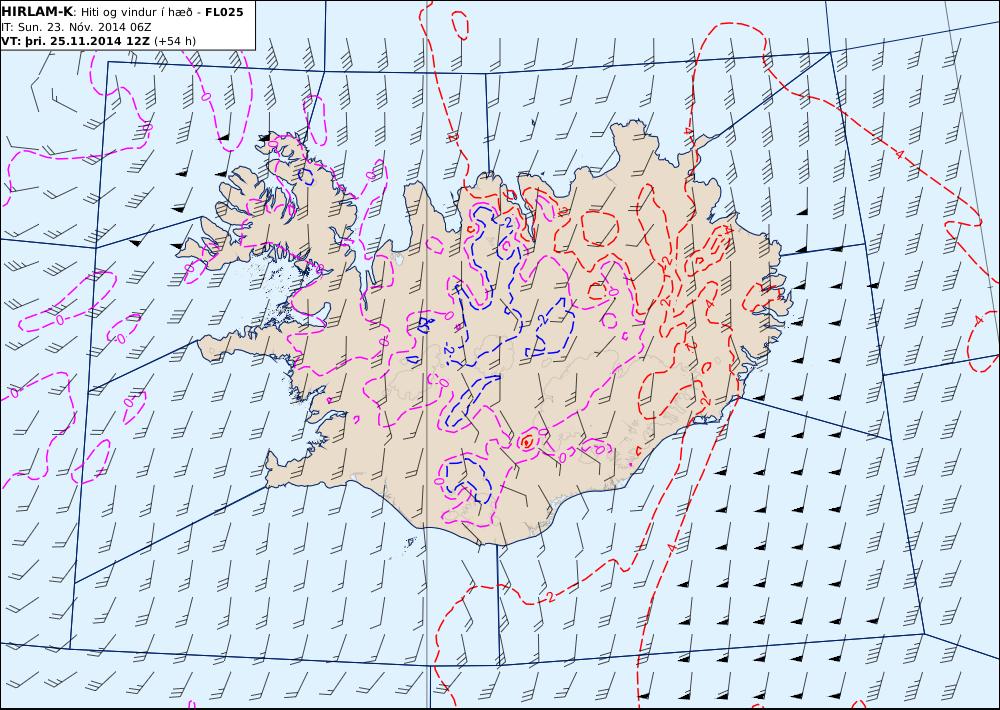
Task: Select the (+54 h) forecast offset text
Action: coord(175,41)
